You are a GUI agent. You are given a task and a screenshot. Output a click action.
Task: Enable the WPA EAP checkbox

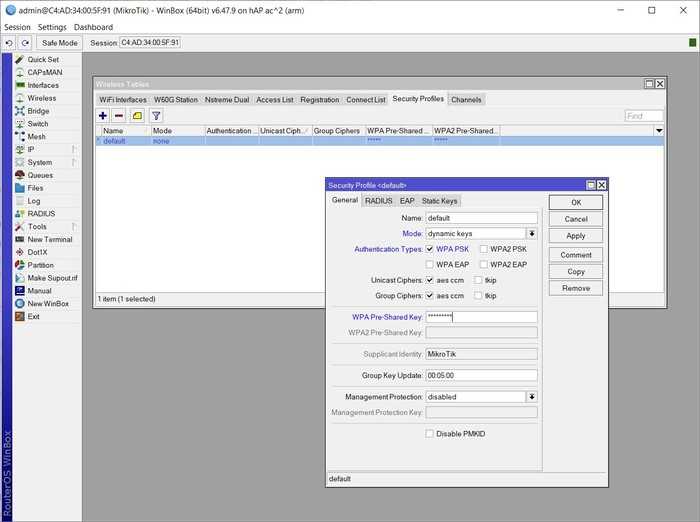pos(429,264)
